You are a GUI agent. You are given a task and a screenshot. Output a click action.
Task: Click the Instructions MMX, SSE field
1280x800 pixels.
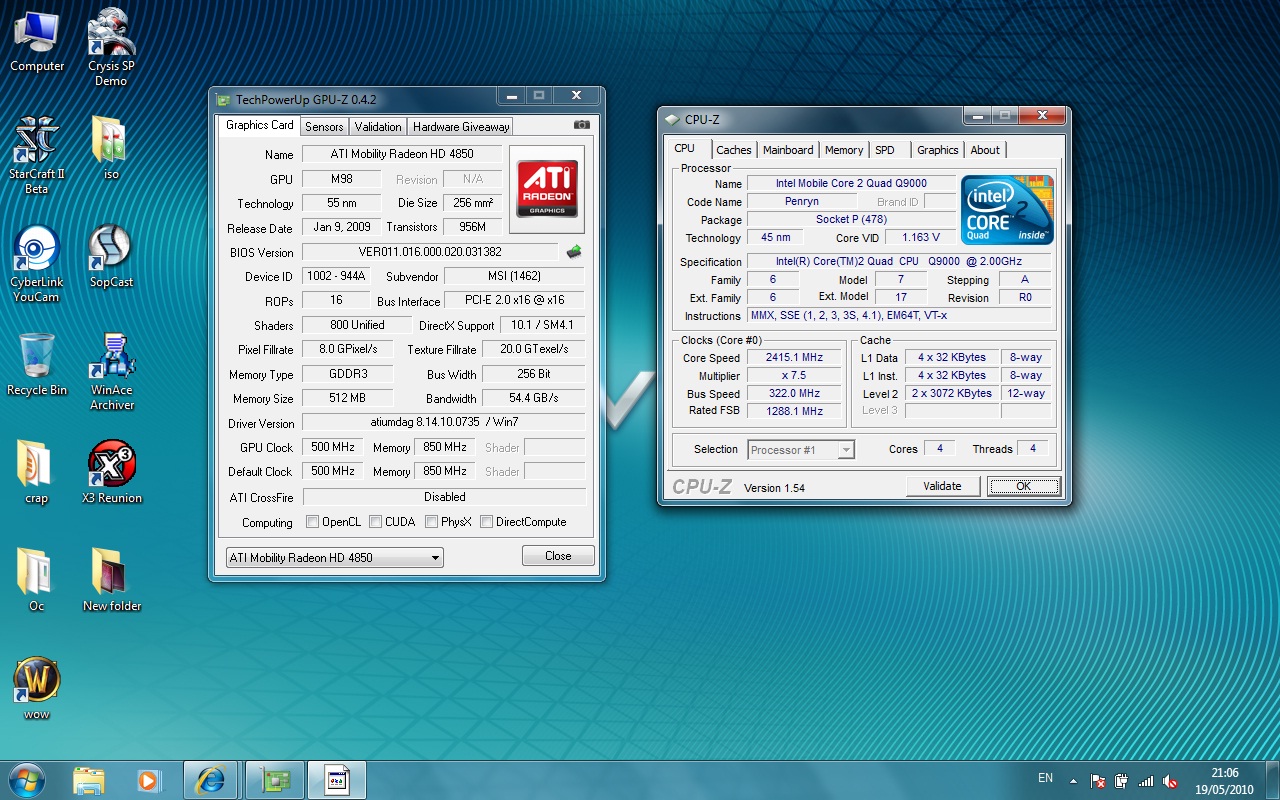pyautogui.click(x=899, y=315)
